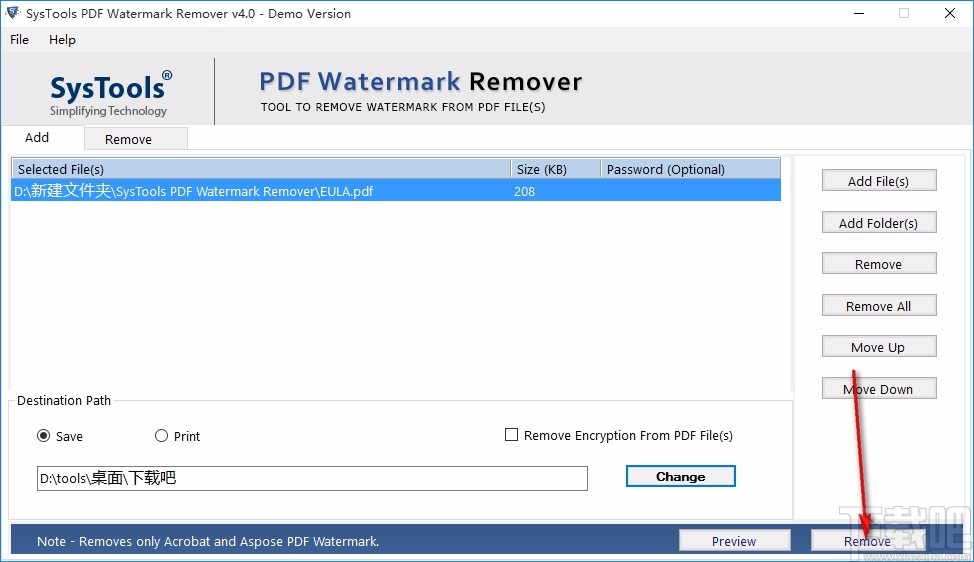Click the SysTools app icon in title bar

[12, 13]
